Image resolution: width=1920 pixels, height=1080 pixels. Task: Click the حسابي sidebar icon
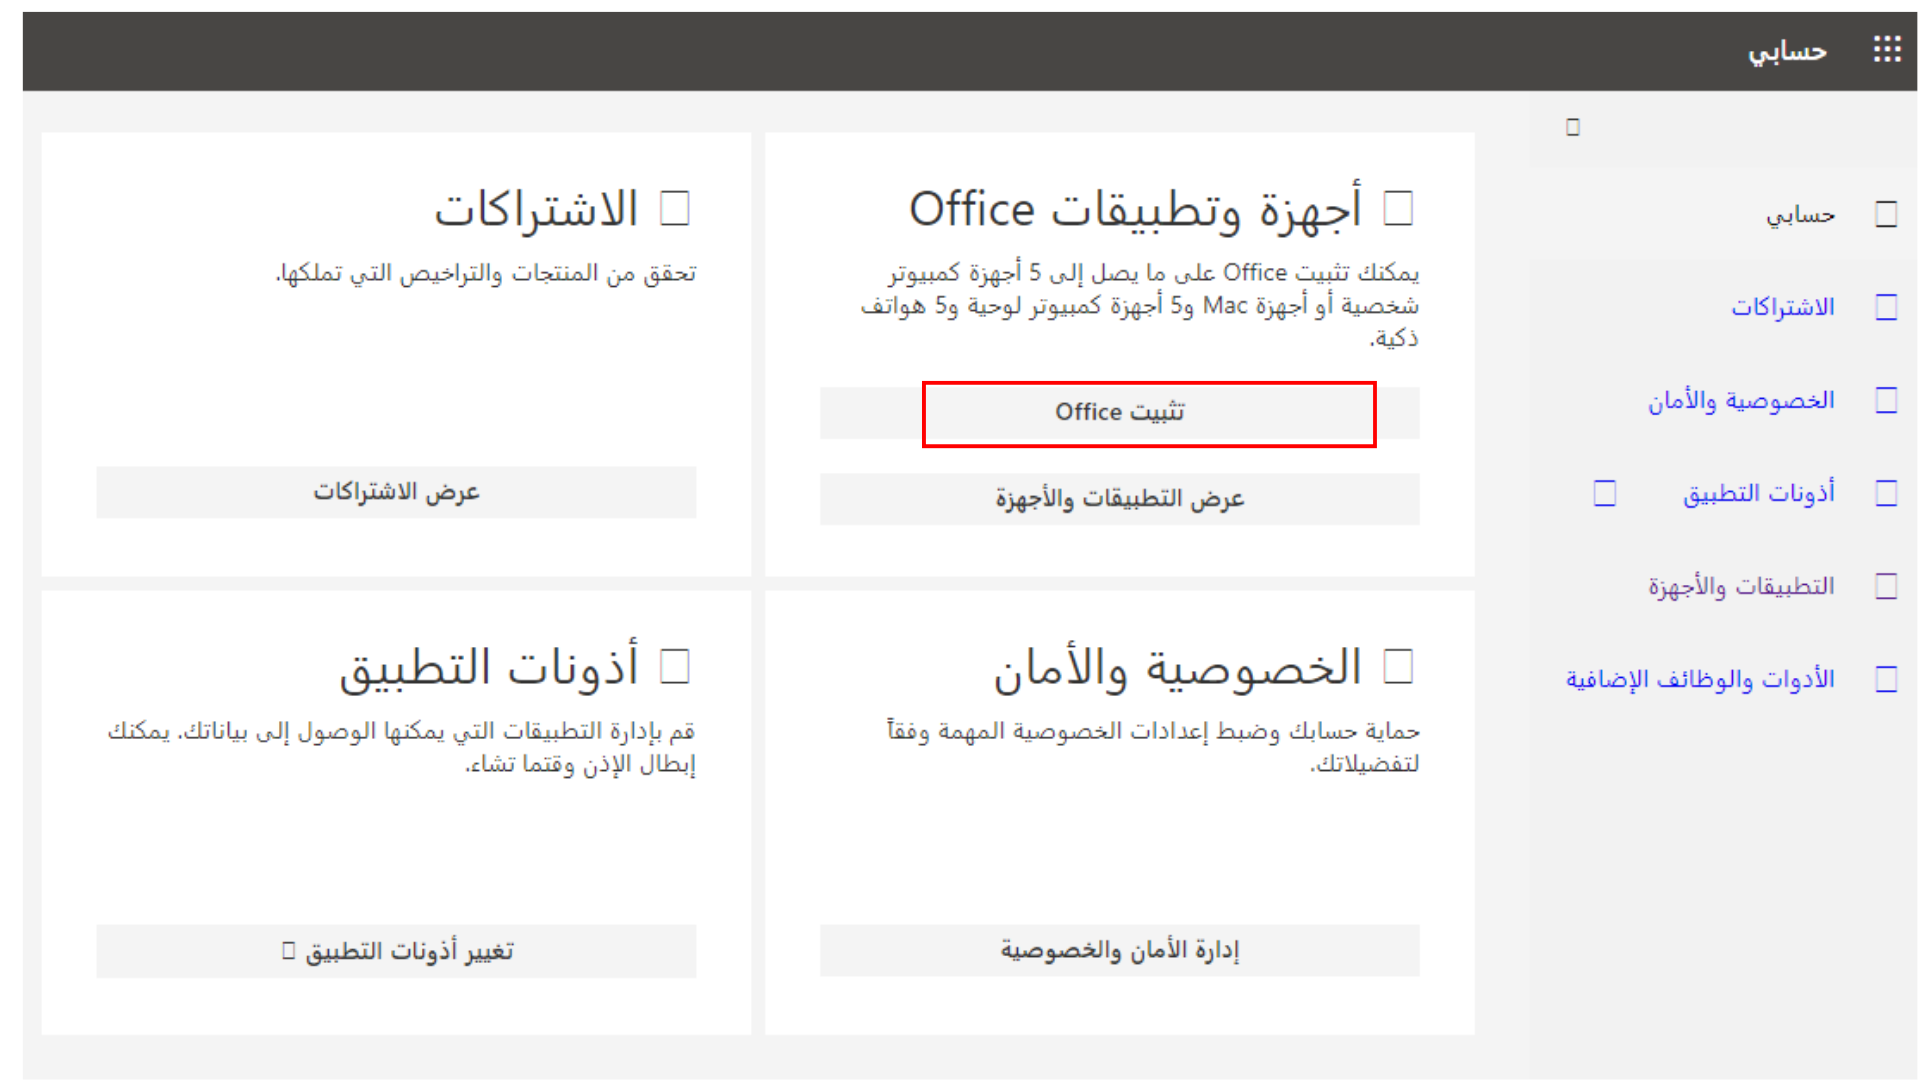[x=1886, y=214]
